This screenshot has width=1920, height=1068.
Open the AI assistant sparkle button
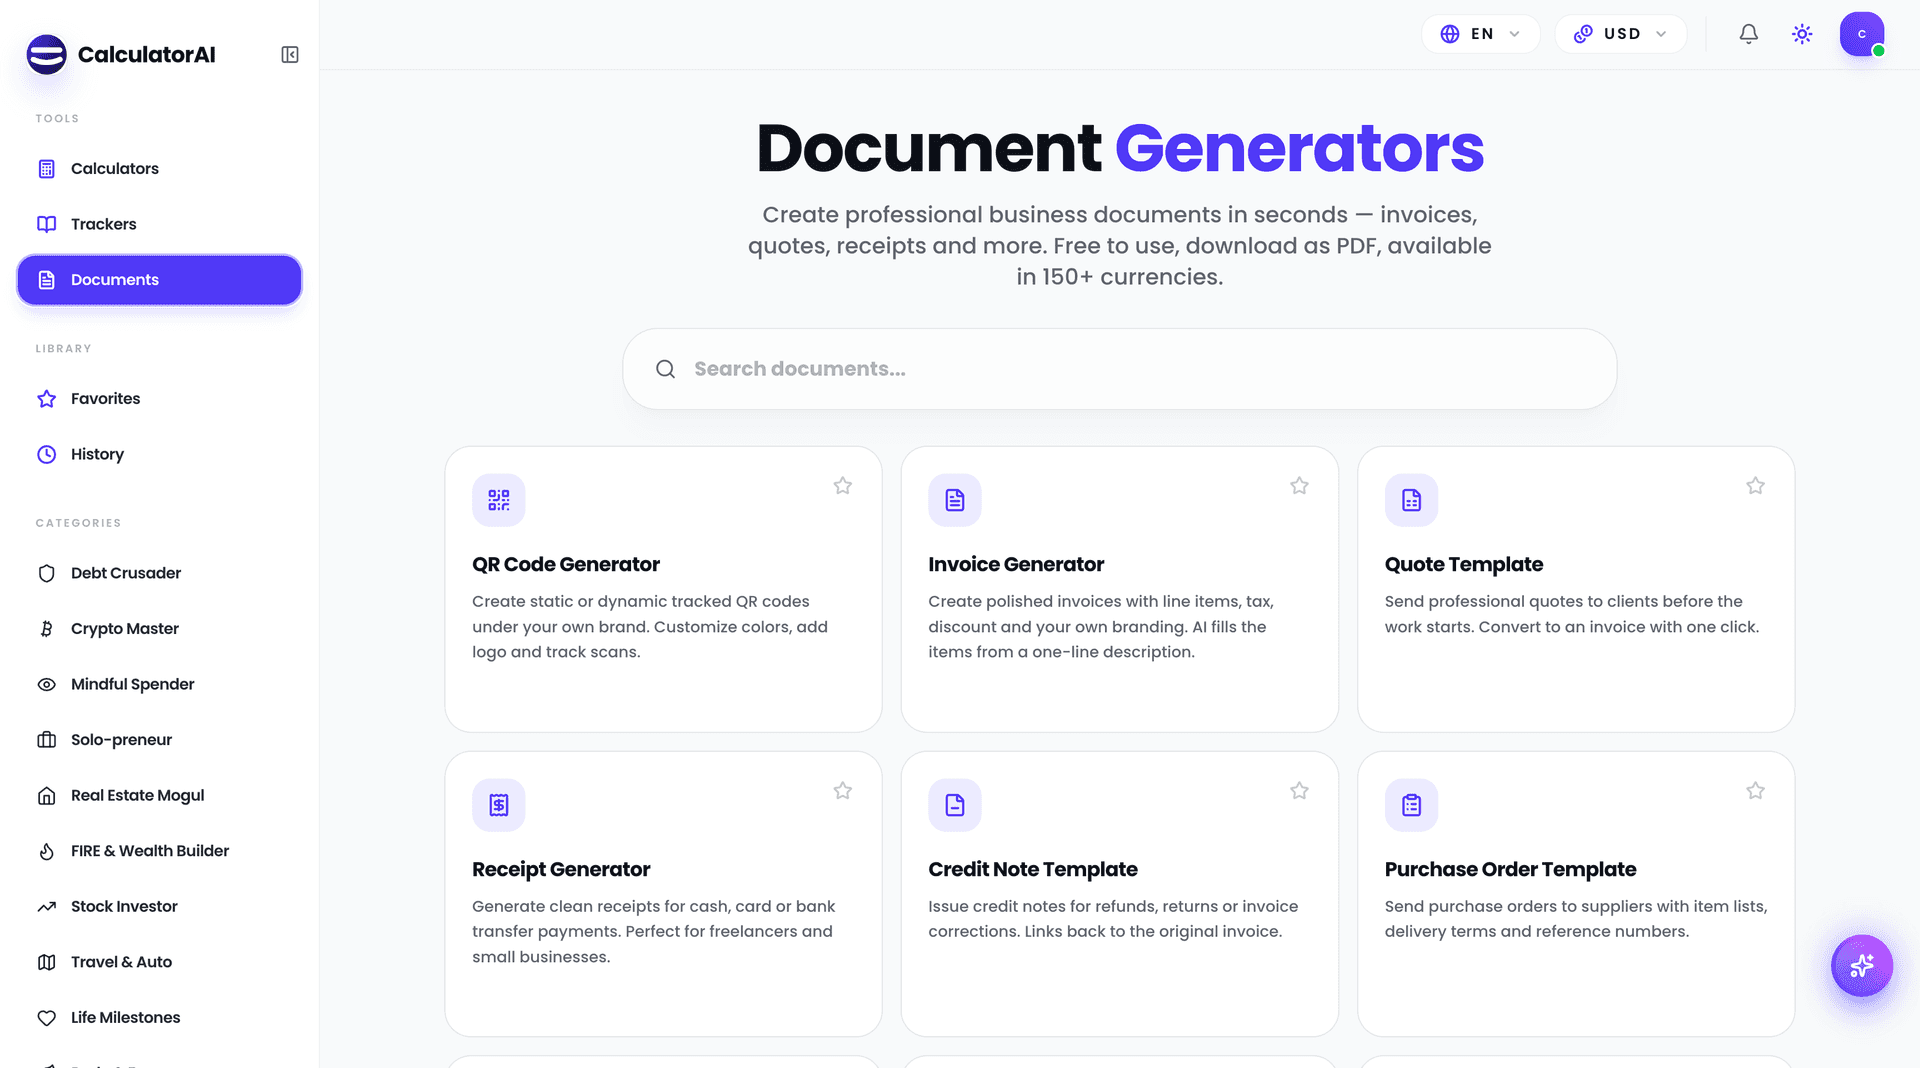click(1861, 965)
